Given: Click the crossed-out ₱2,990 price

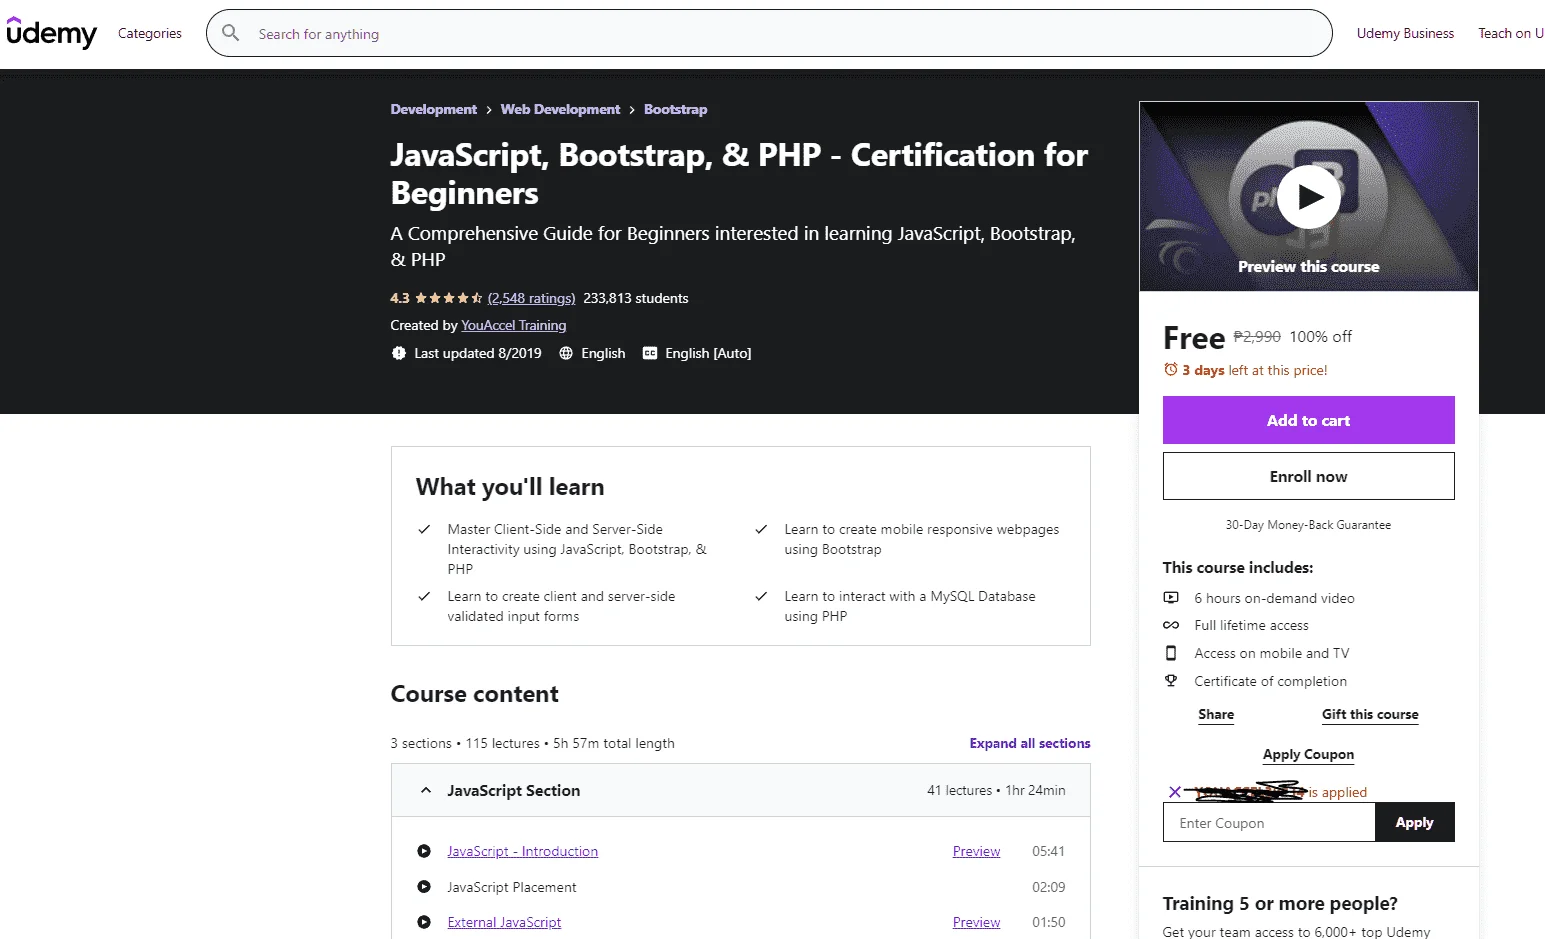Looking at the screenshot, I should [x=1257, y=337].
